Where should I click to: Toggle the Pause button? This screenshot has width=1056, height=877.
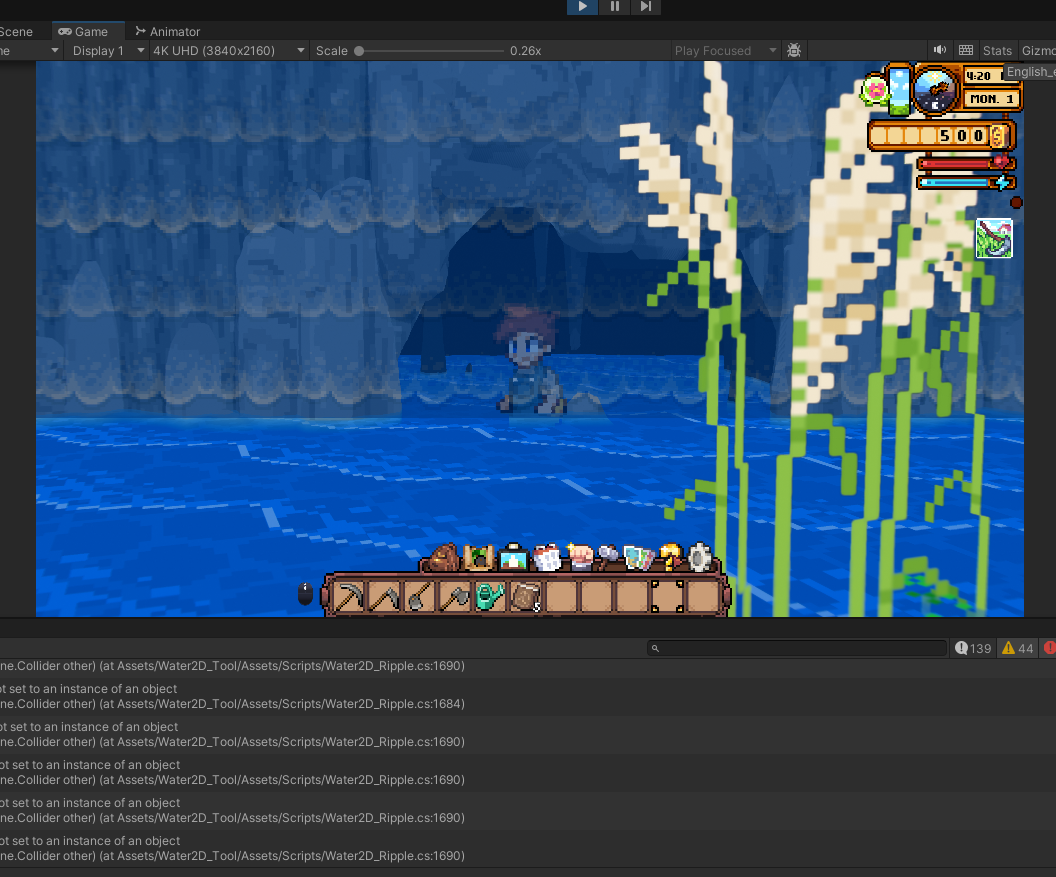tap(614, 7)
